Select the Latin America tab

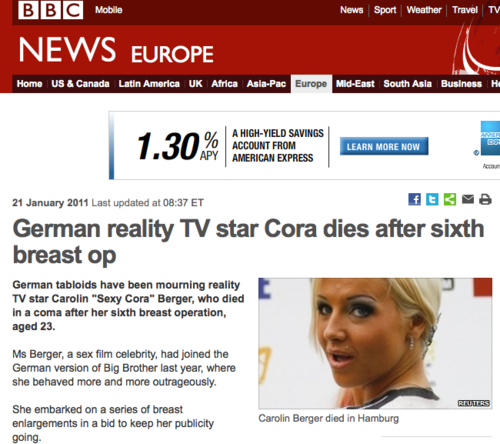(x=149, y=84)
